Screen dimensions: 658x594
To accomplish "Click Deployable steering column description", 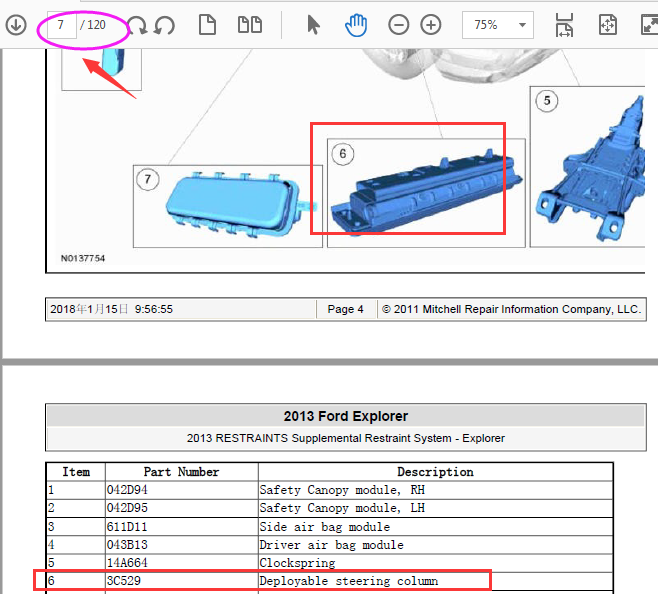I will coord(349,581).
